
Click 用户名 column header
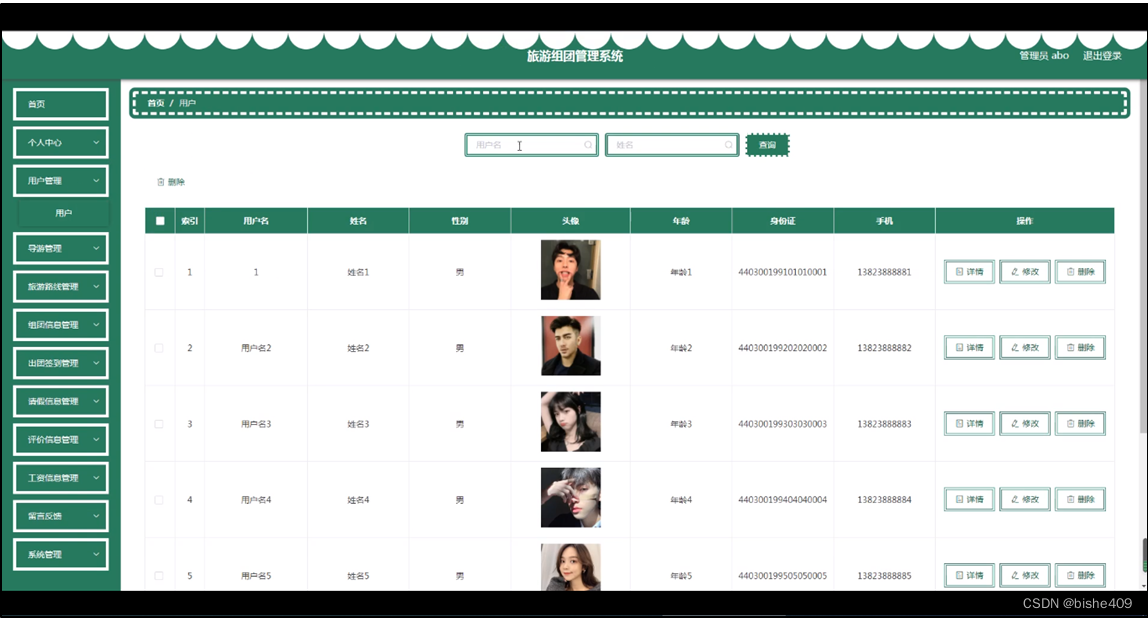coord(256,220)
